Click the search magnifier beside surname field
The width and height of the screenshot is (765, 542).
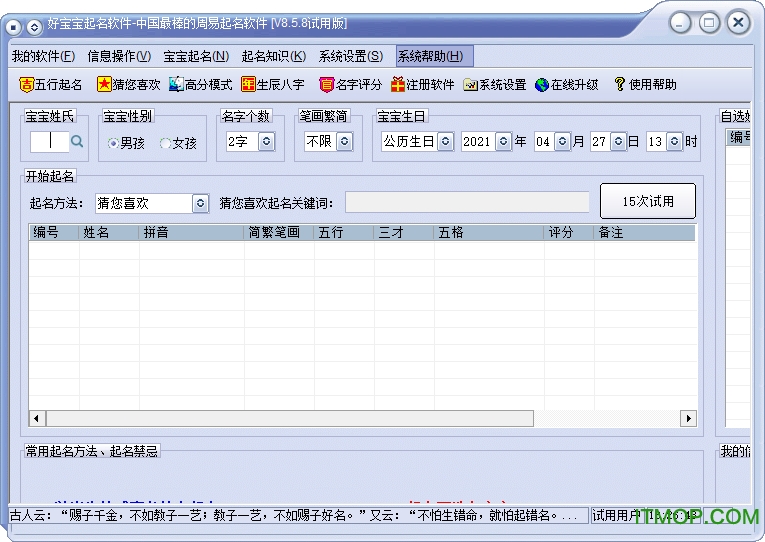point(77,143)
